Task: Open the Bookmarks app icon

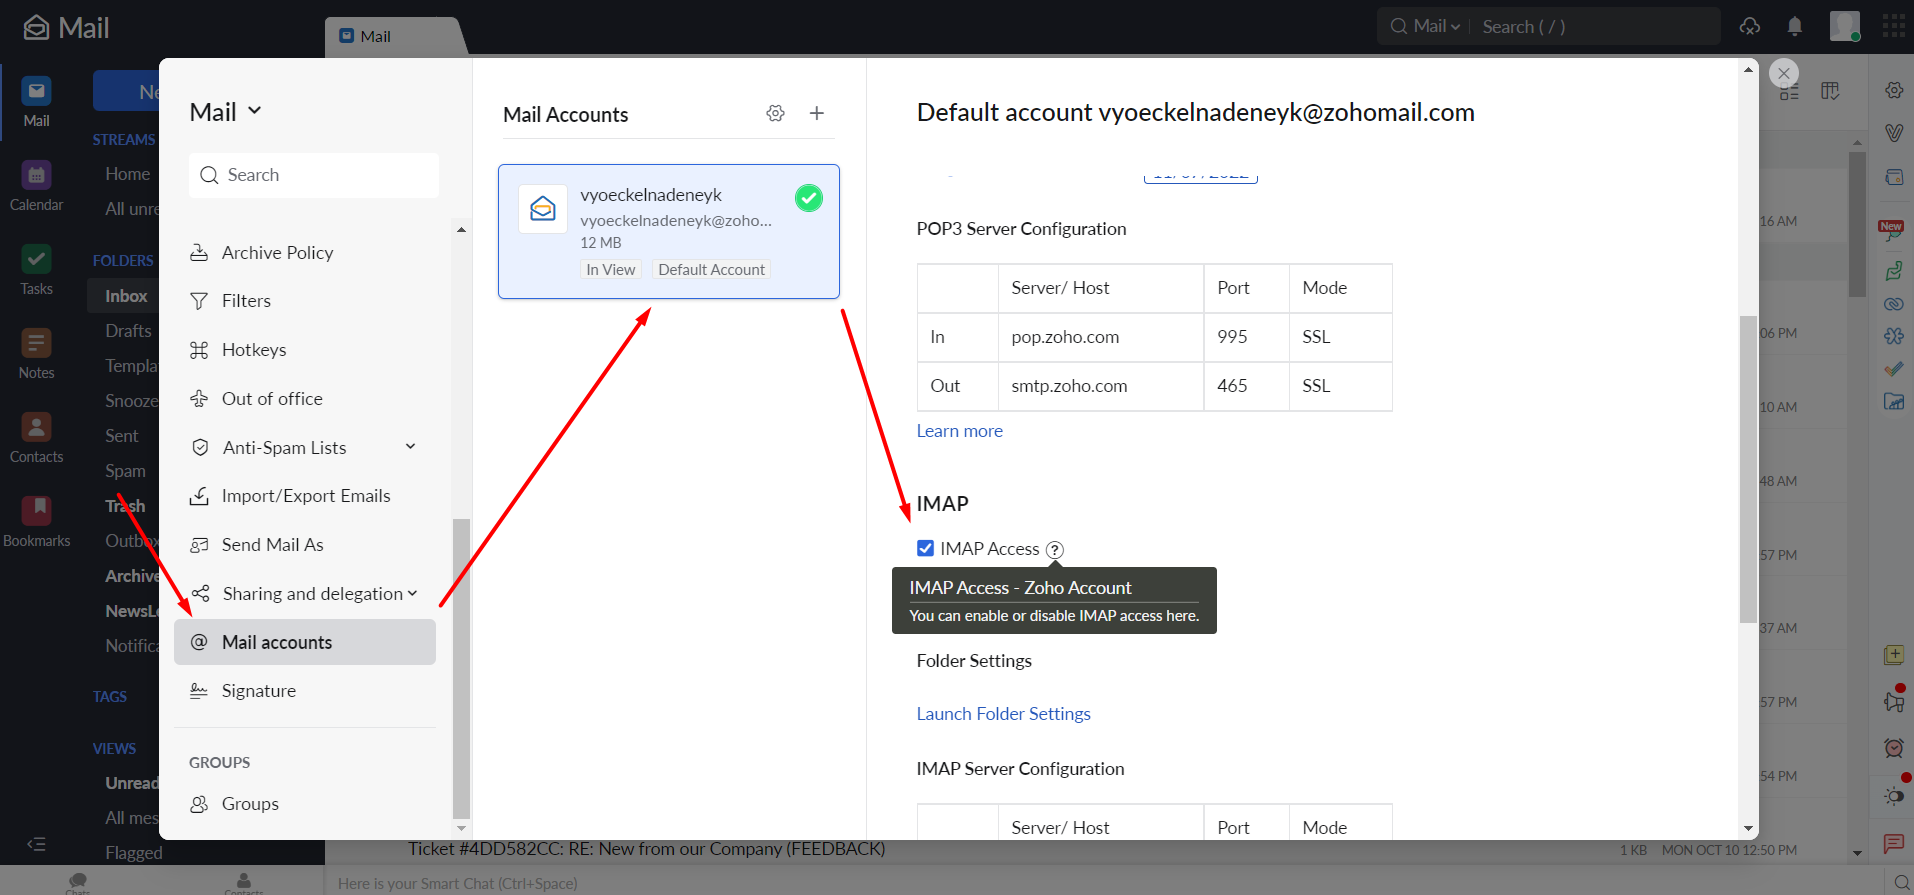Action: click(36, 522)
